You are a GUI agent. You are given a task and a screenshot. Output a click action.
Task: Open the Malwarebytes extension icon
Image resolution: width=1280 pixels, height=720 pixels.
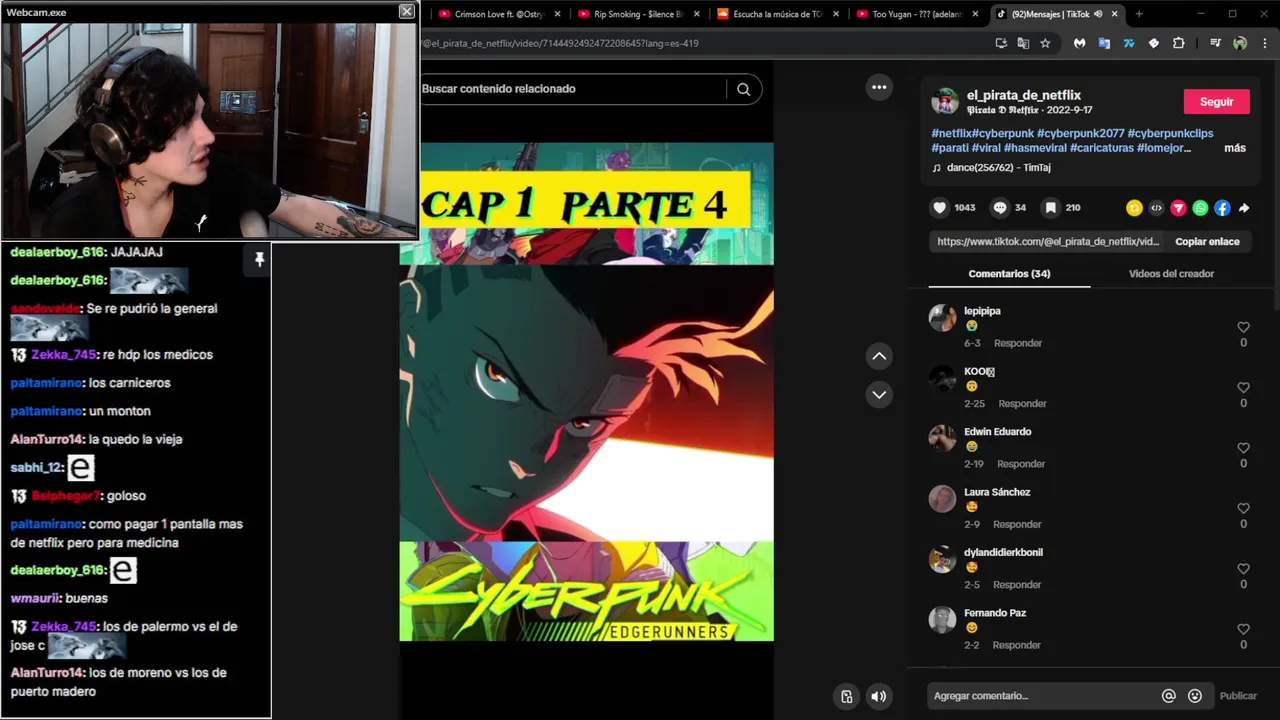click(1080, 43)
